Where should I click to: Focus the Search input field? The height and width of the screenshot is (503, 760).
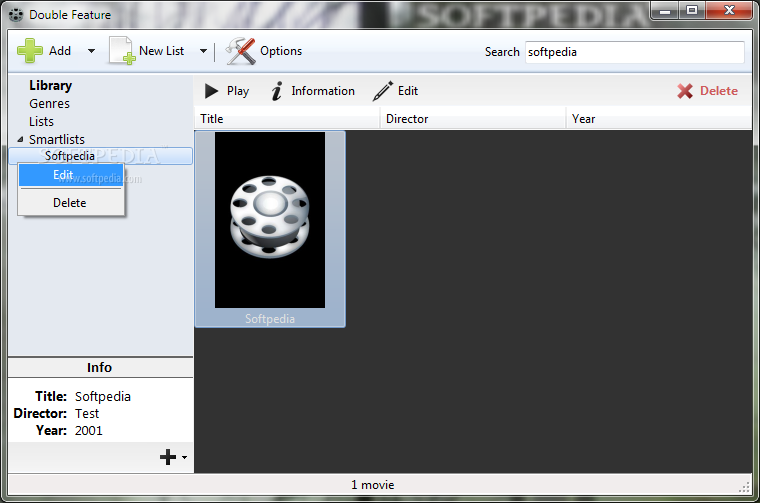[635, 52]
